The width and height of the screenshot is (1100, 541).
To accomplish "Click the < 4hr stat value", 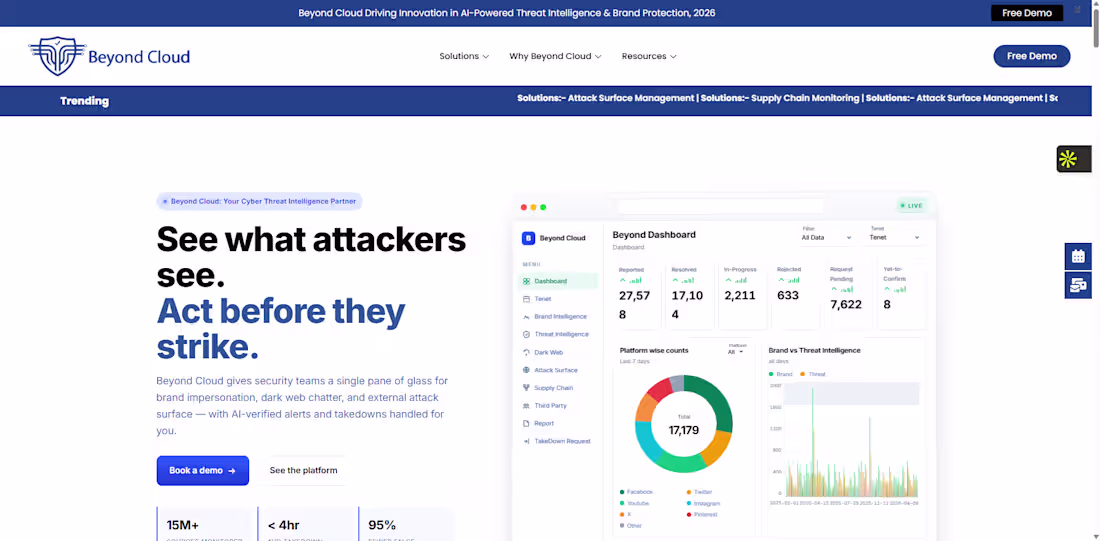I will [x=283, y=525].
